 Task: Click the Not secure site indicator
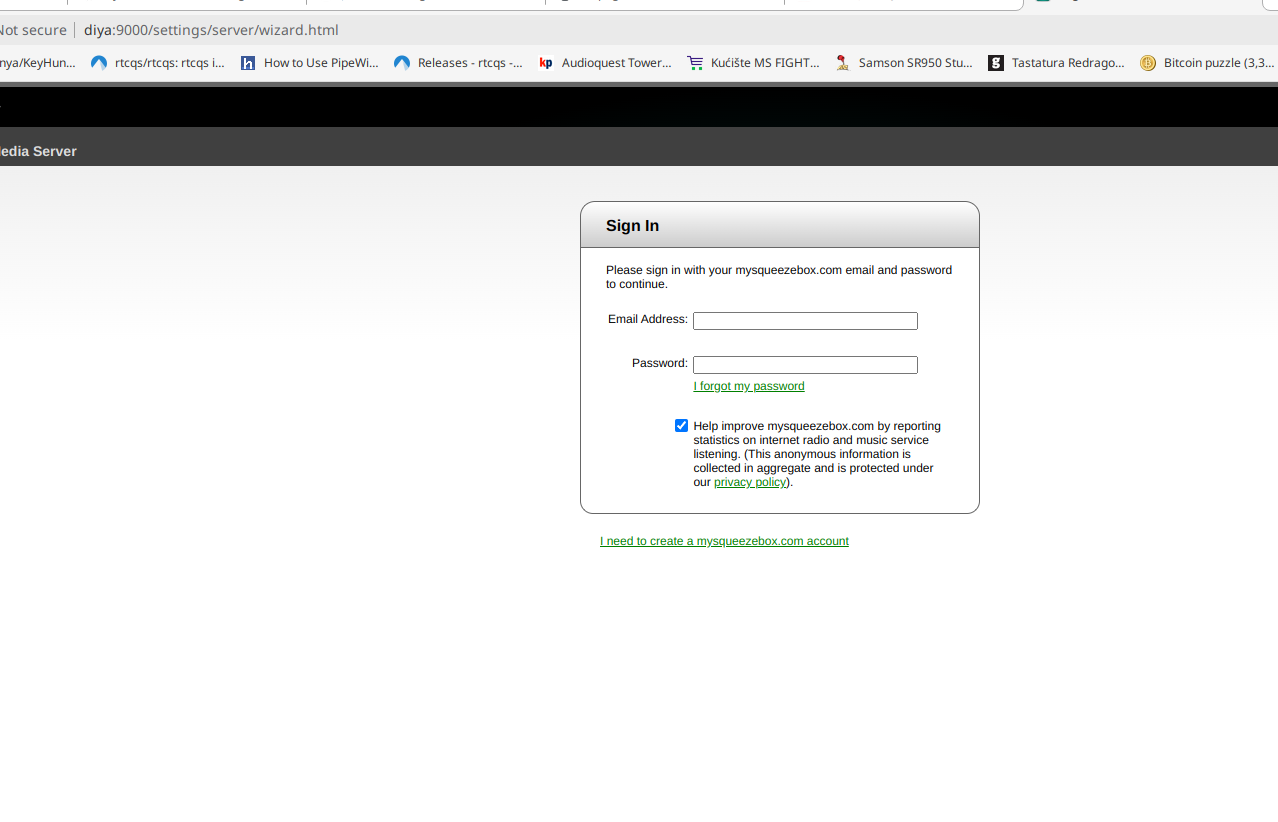33,30
